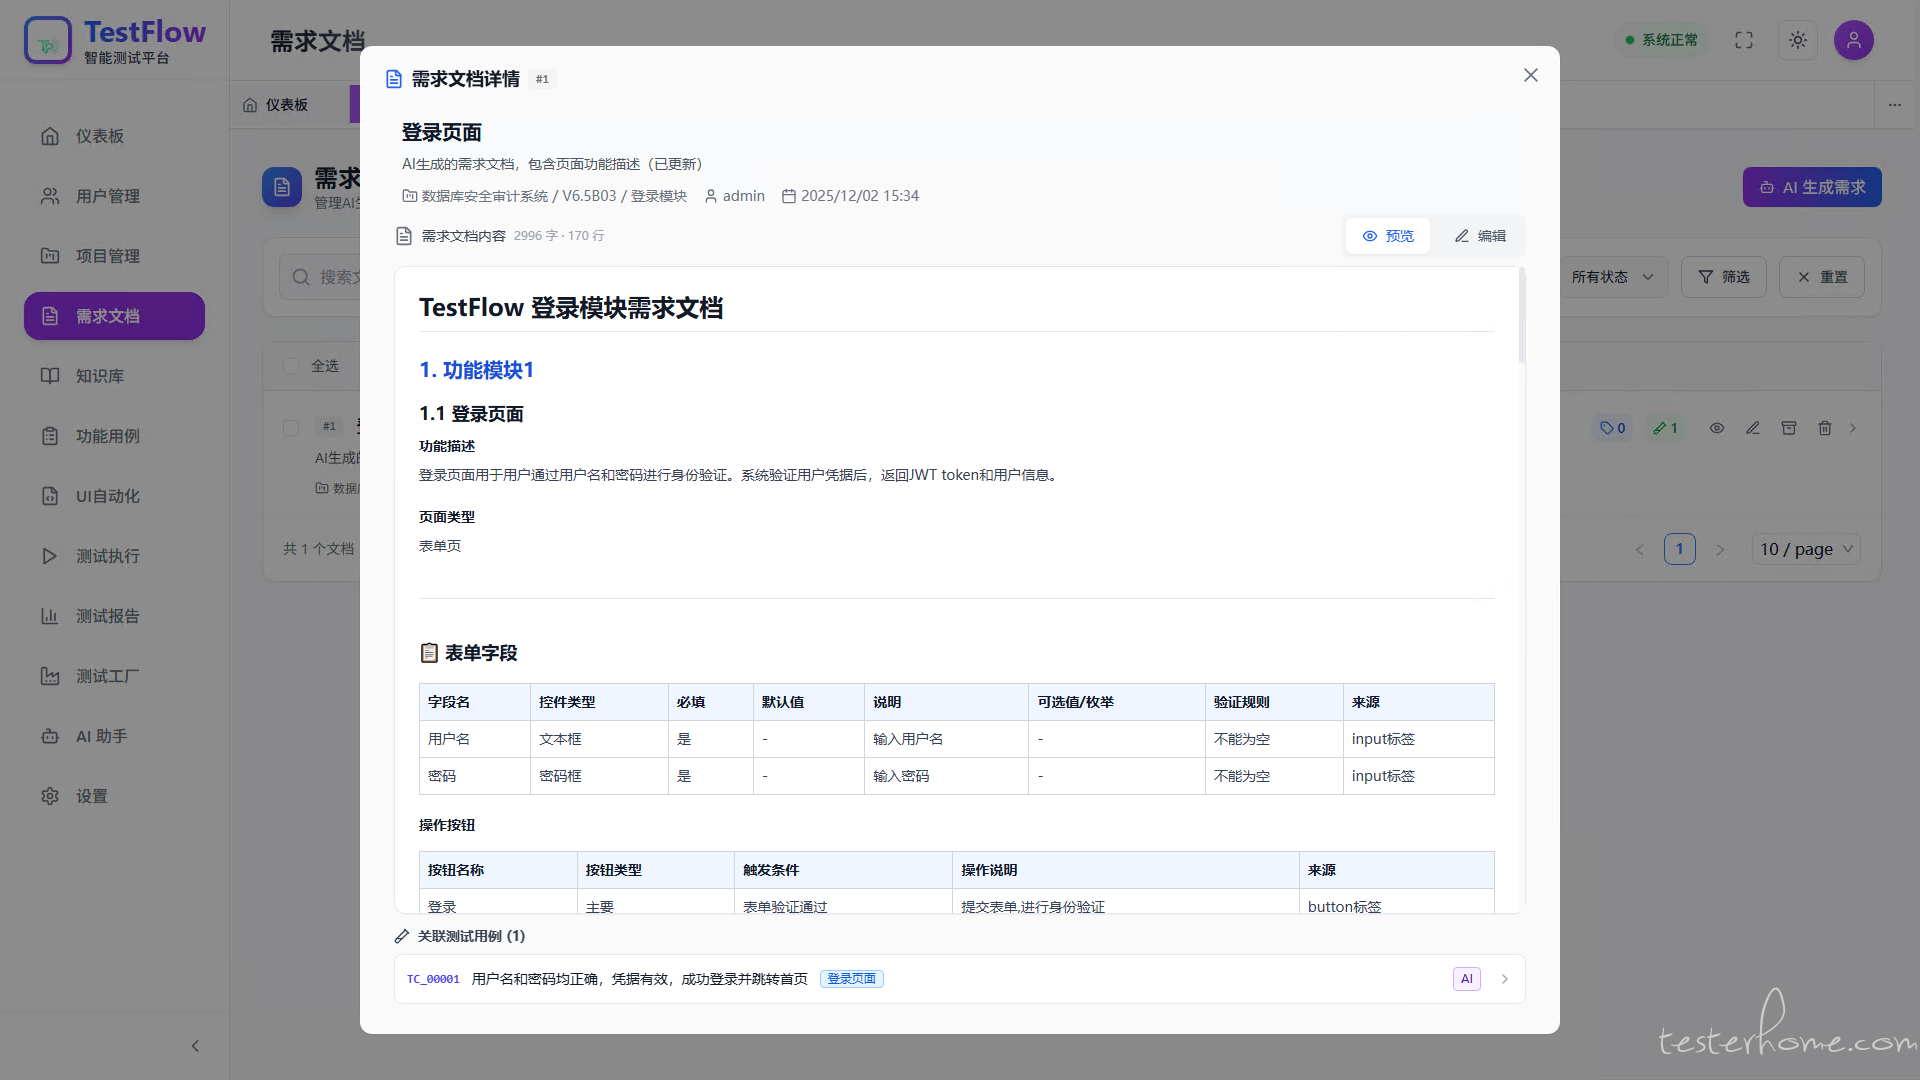
Task: Click the fullscreen expand icon
Action: (x=1744, y=40)
